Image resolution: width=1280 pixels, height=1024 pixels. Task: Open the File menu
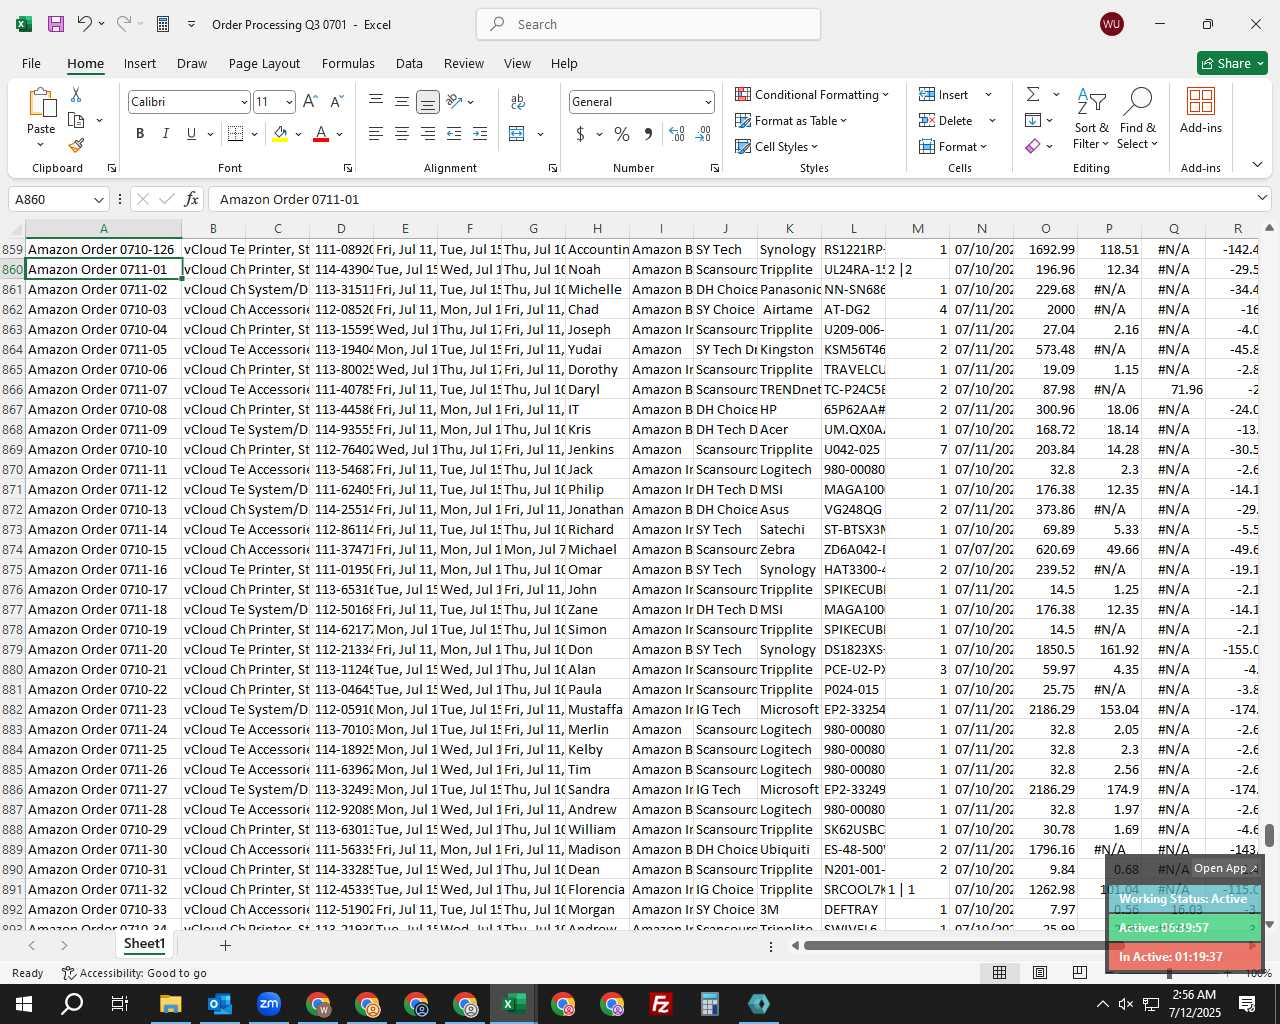(x=31, y=63)
